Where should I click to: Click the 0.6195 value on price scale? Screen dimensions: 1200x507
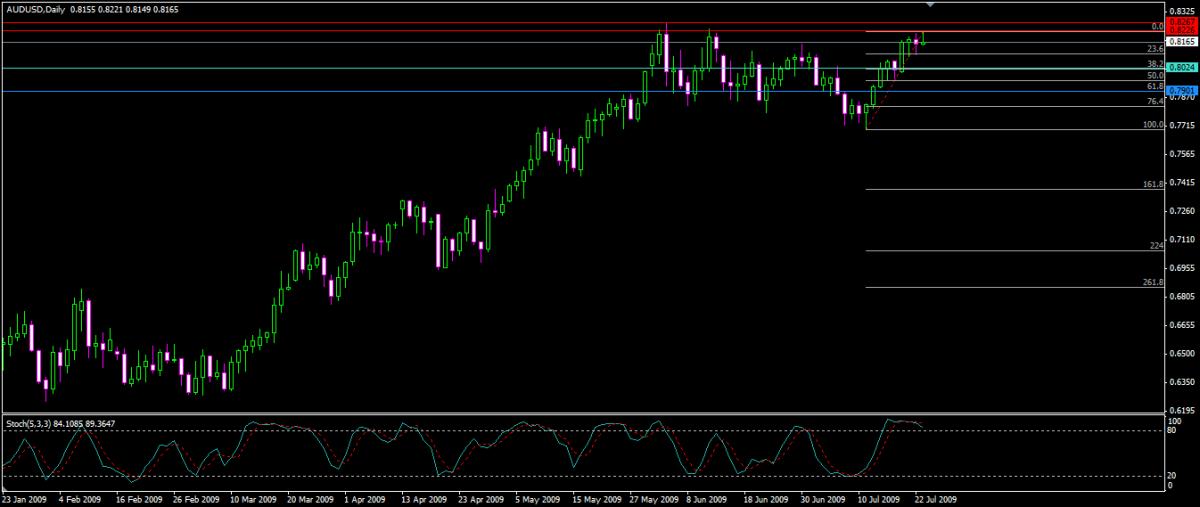point(1182,410)
